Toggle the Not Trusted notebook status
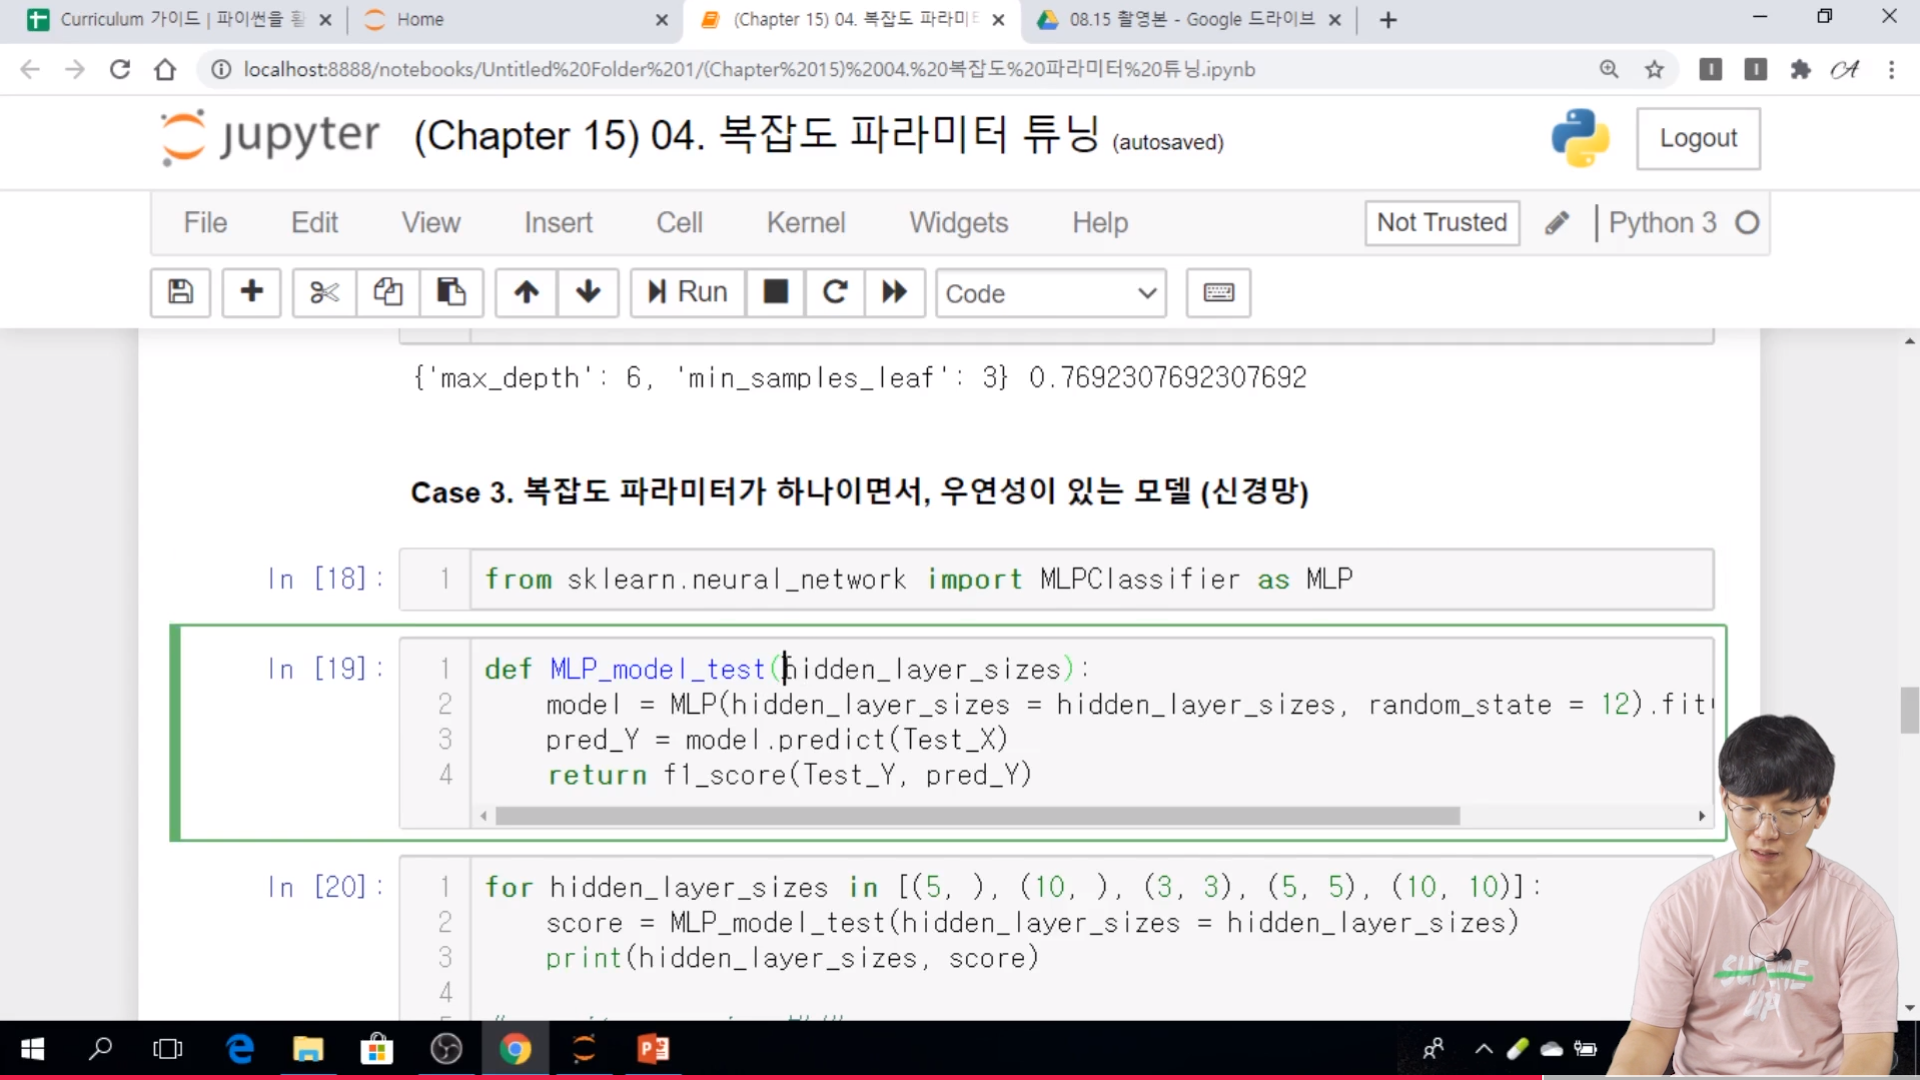The width and height of the screenshot is (1920, 1080). tap(1441, 222)
